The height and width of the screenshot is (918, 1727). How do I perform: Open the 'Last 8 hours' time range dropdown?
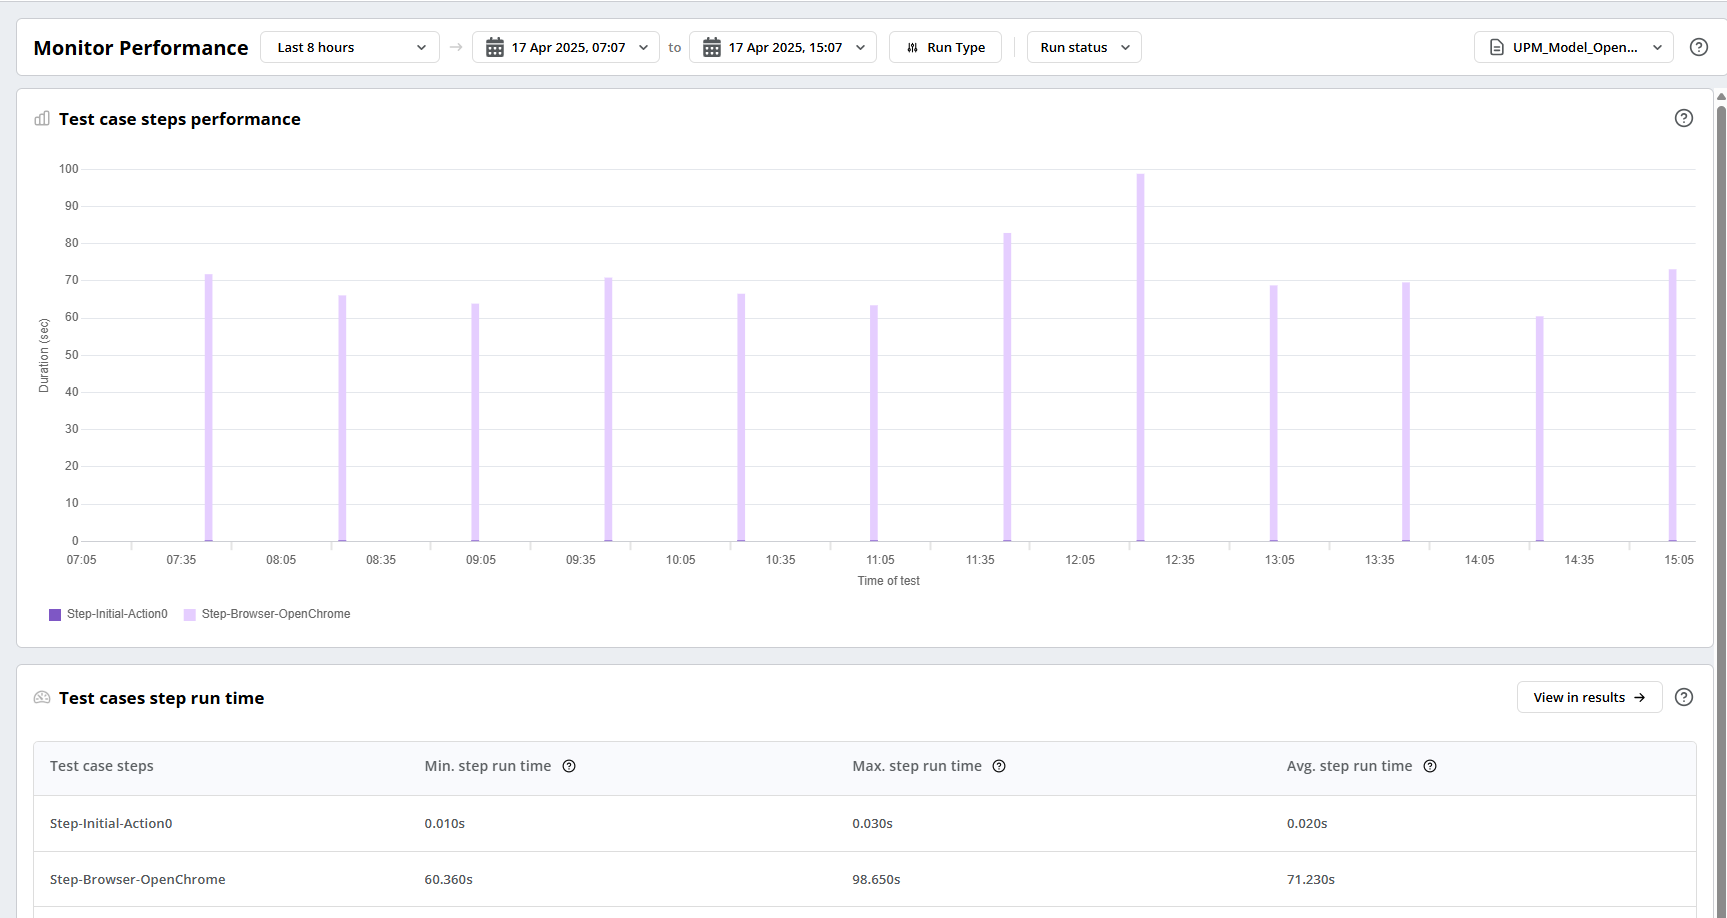coord(349,47)
